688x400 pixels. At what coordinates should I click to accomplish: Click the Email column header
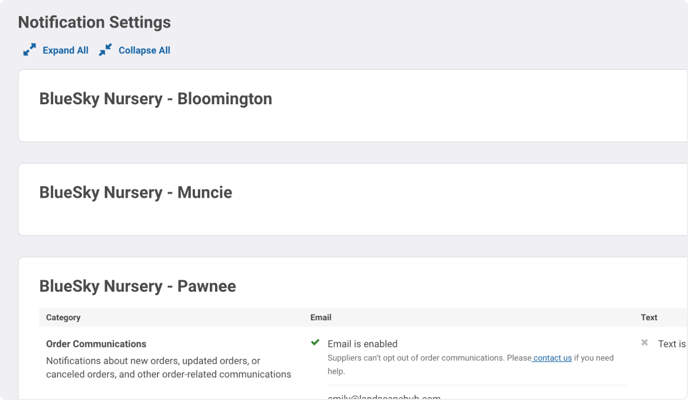pyautogui.click(x=321, y=318)
